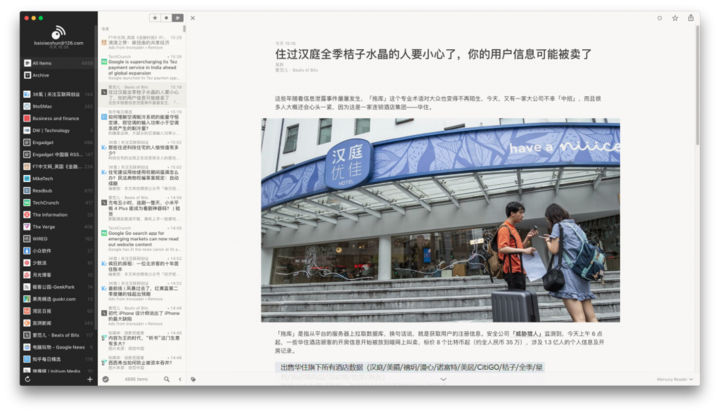Open the 36氪 feed in the sidebar
The height and width of the screenshot is (414, 720).
click(x=59, y=94)
